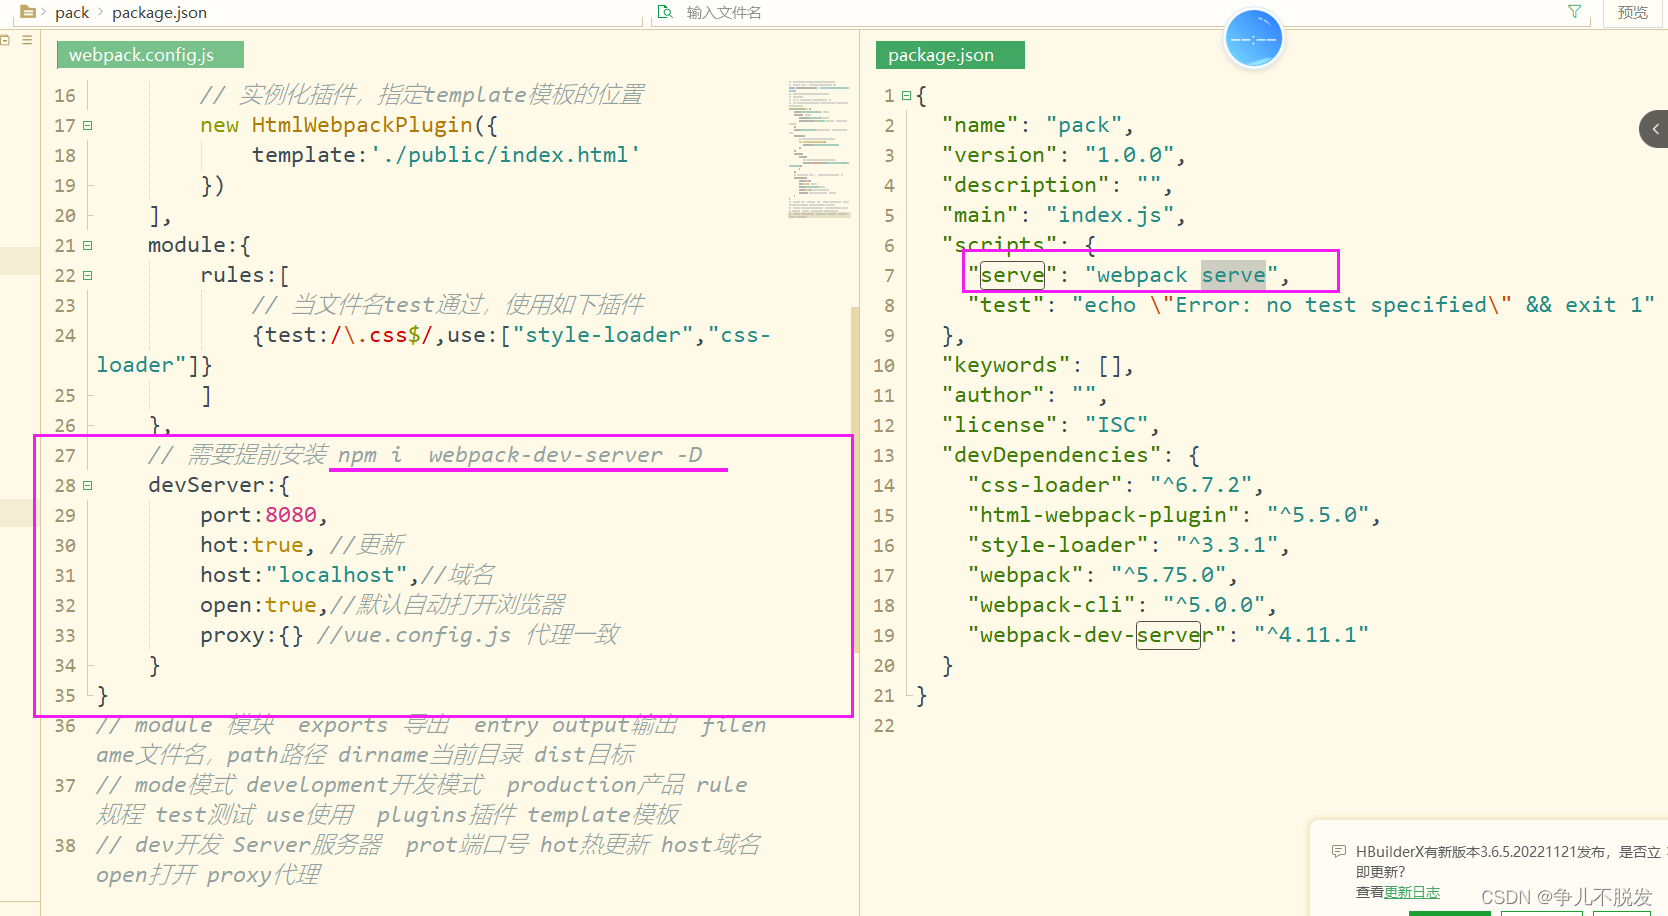Click the filter funnel icon

[x=1574, y=12]
